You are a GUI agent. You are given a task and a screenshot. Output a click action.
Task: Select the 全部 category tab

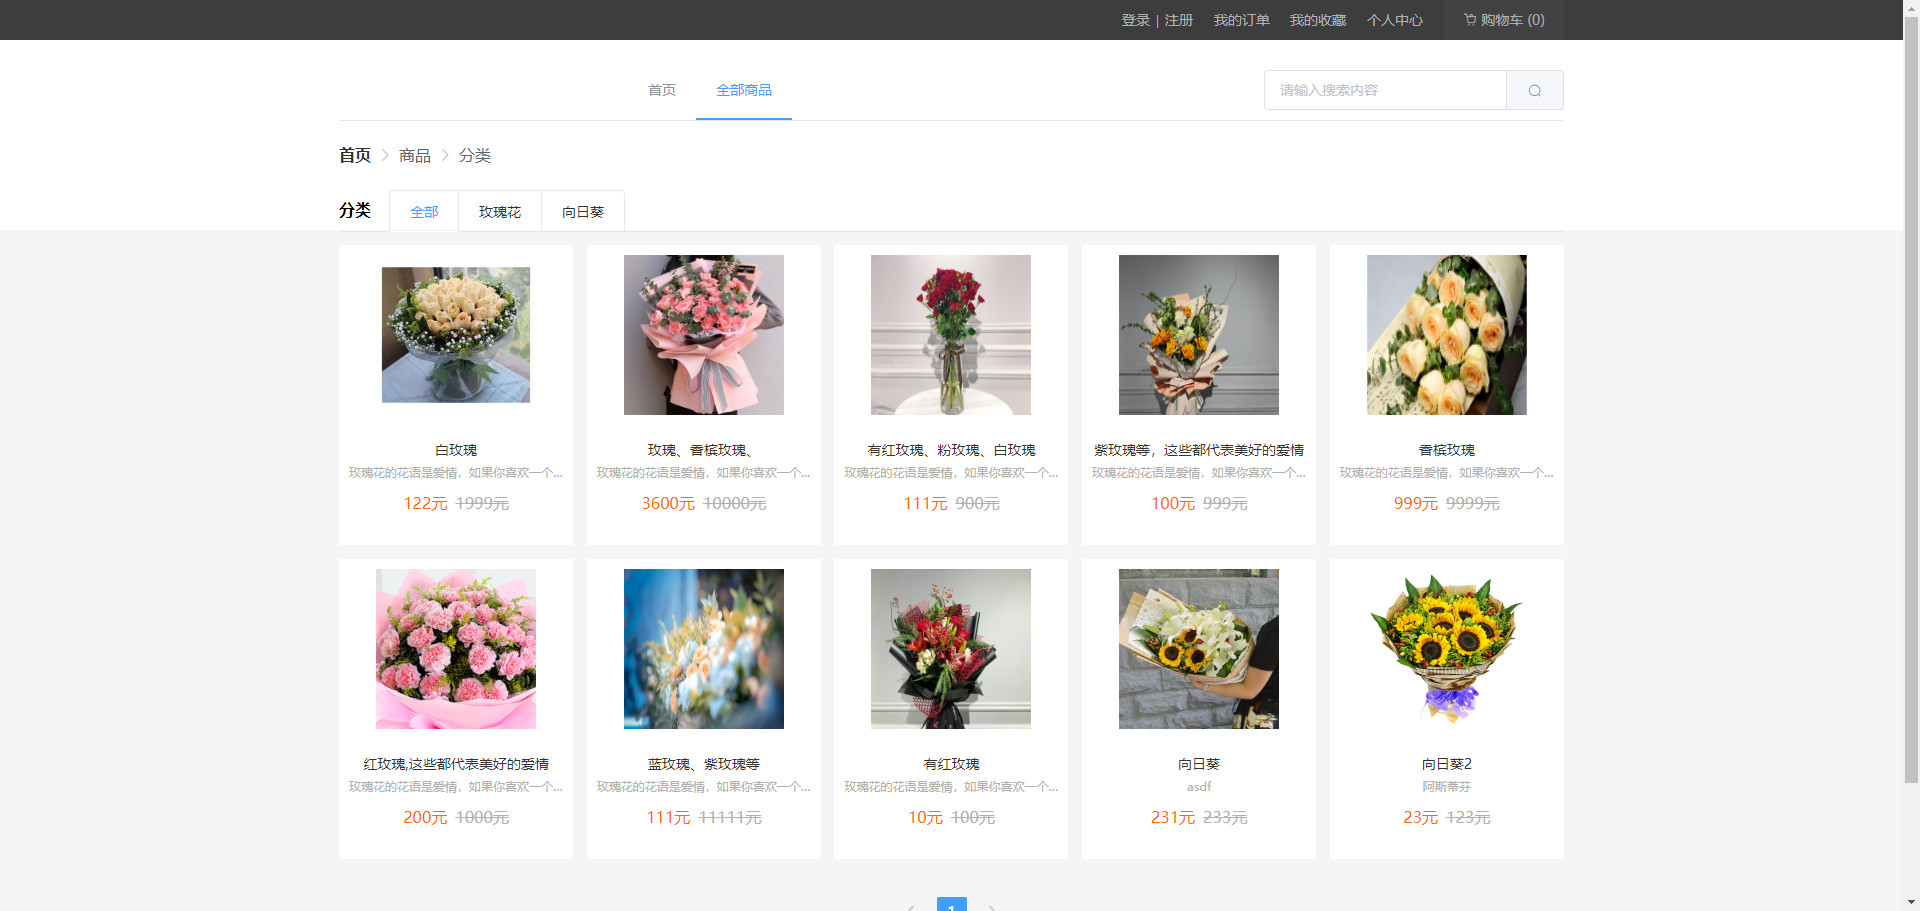tap(424, 211)
